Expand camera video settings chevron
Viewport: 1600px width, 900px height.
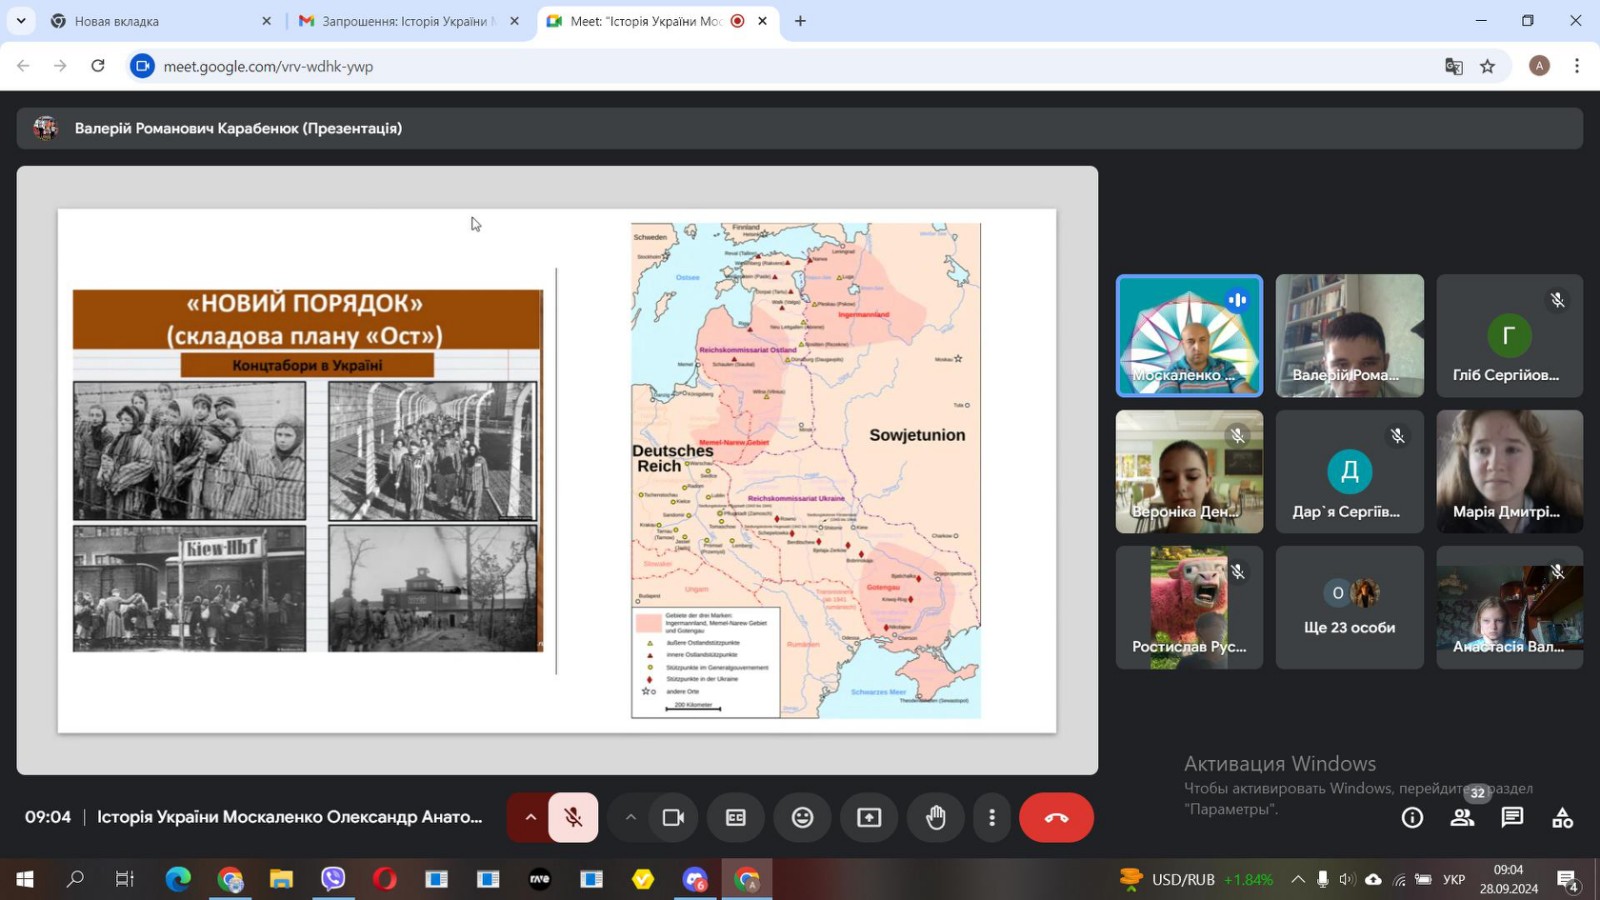click(x=630, y=817)
